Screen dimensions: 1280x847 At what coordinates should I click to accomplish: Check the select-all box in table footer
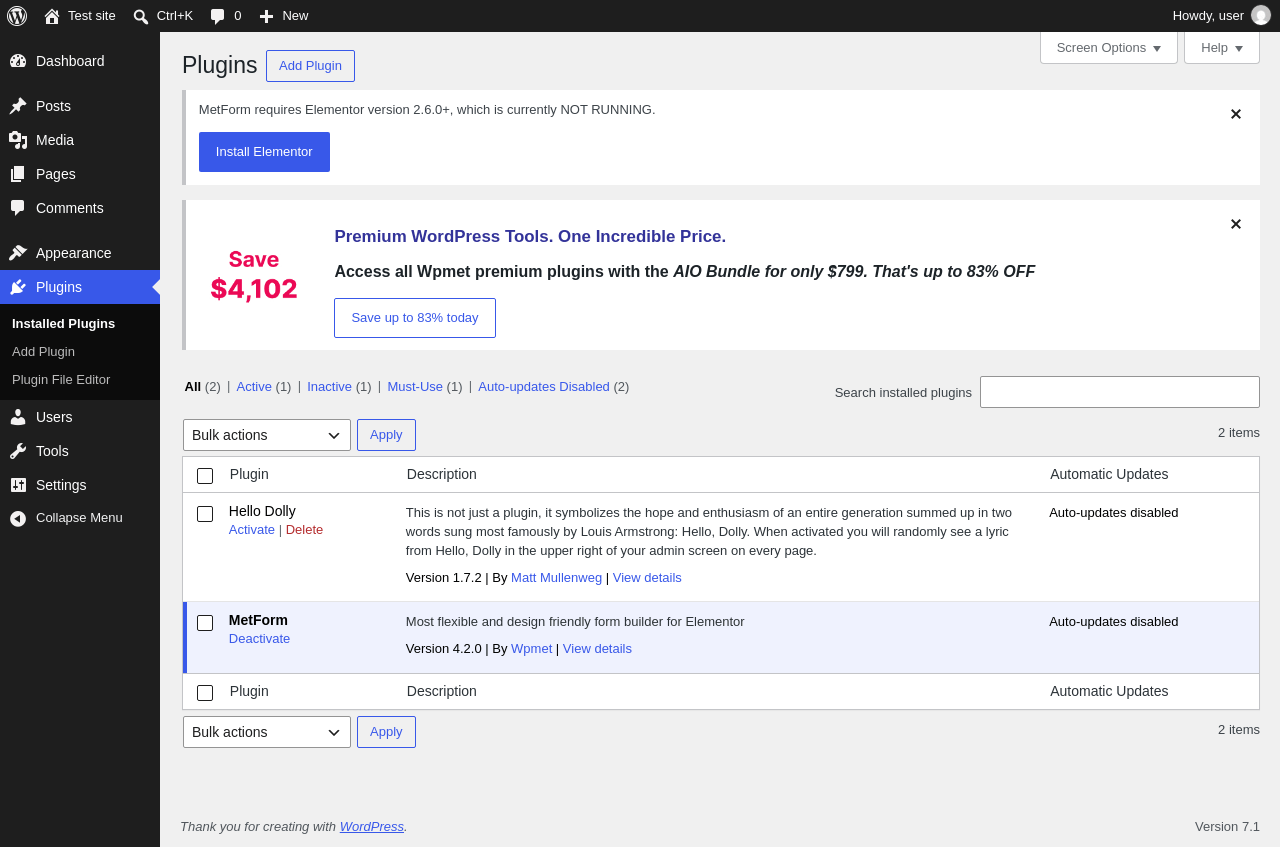pyautogui.click(x=205, y=693)
